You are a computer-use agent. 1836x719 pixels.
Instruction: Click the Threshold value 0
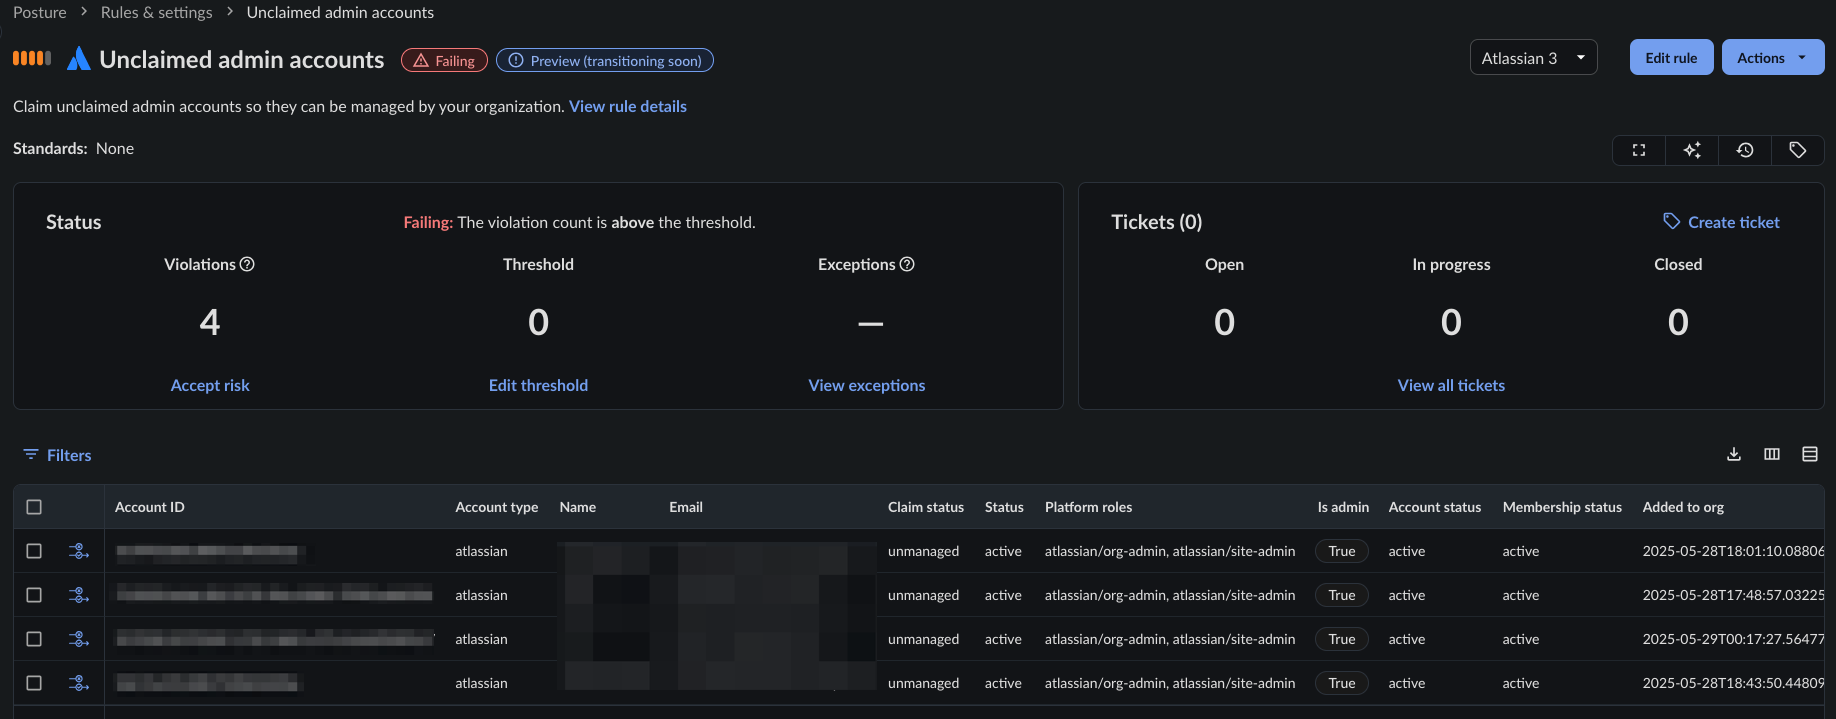click(x=538, y=322)
